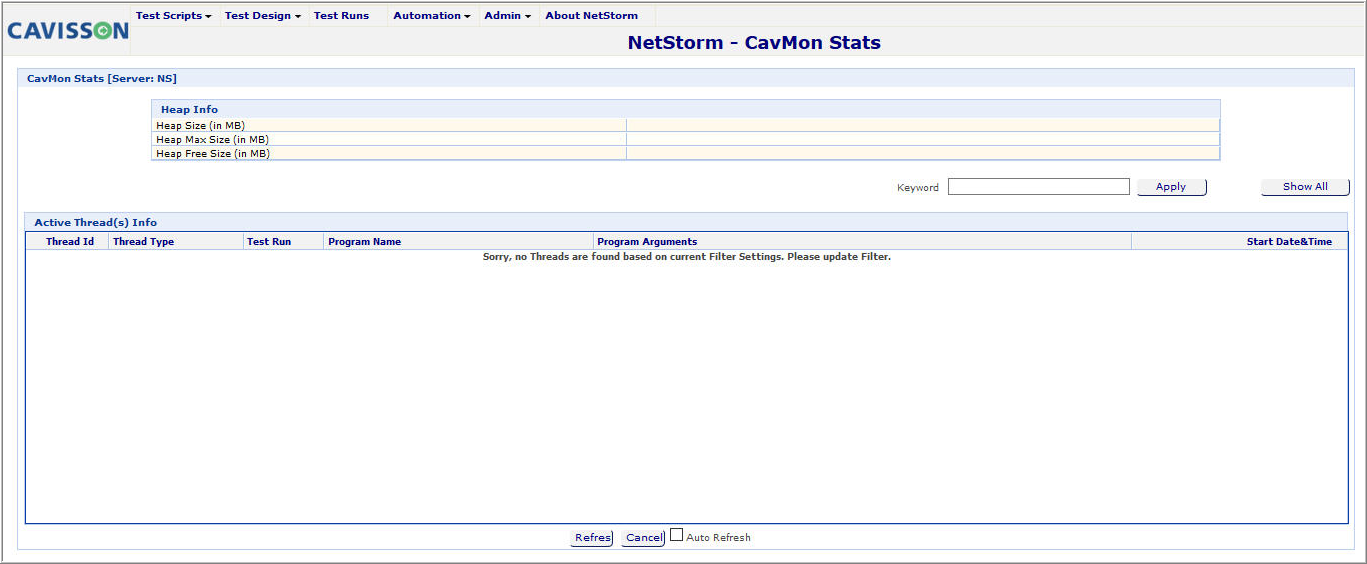The image size is (1367, 564).
Task: Click the NetStorm - CavMon Stats heading
Action: (x=754, y=43)
